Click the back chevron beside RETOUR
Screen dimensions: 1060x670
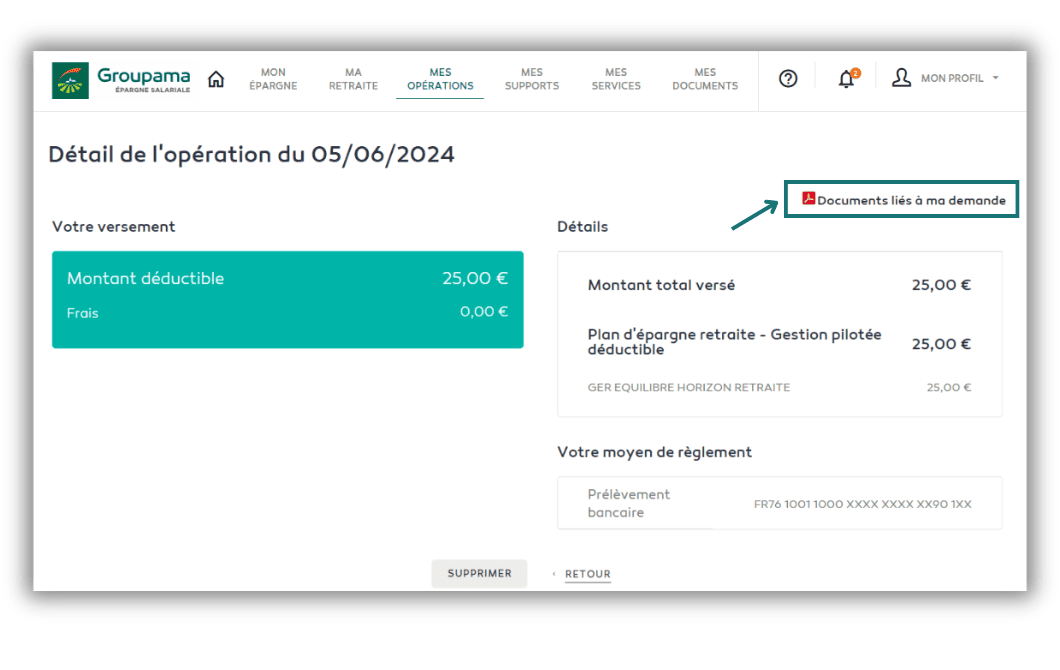554,574
